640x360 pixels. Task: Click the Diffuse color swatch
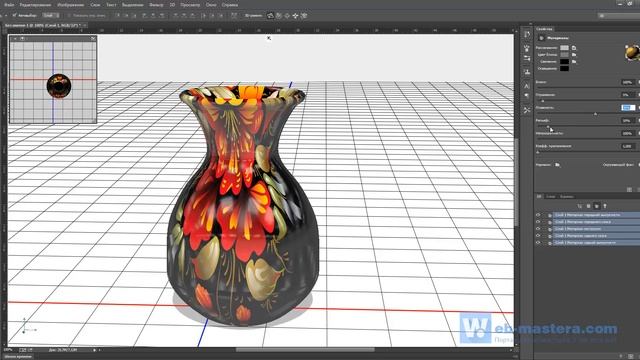(x=564, y=48)
